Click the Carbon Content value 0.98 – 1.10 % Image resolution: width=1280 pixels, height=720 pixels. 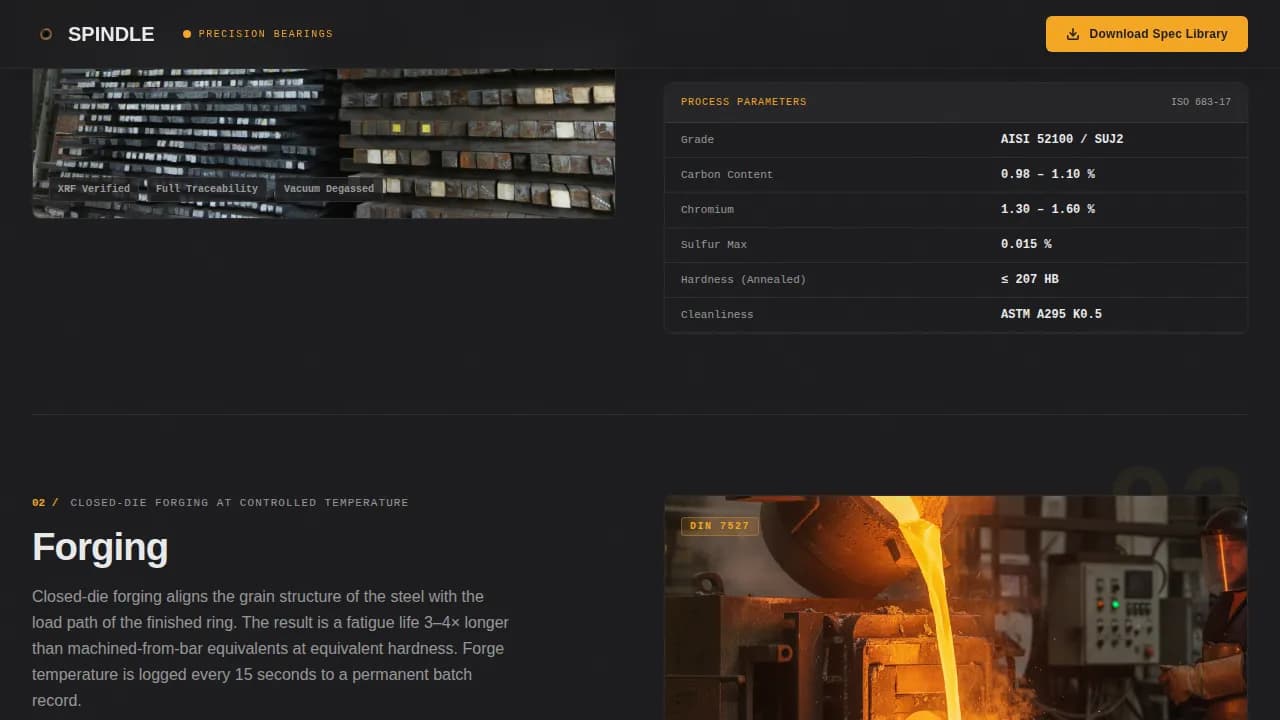tap(1049, 174)
